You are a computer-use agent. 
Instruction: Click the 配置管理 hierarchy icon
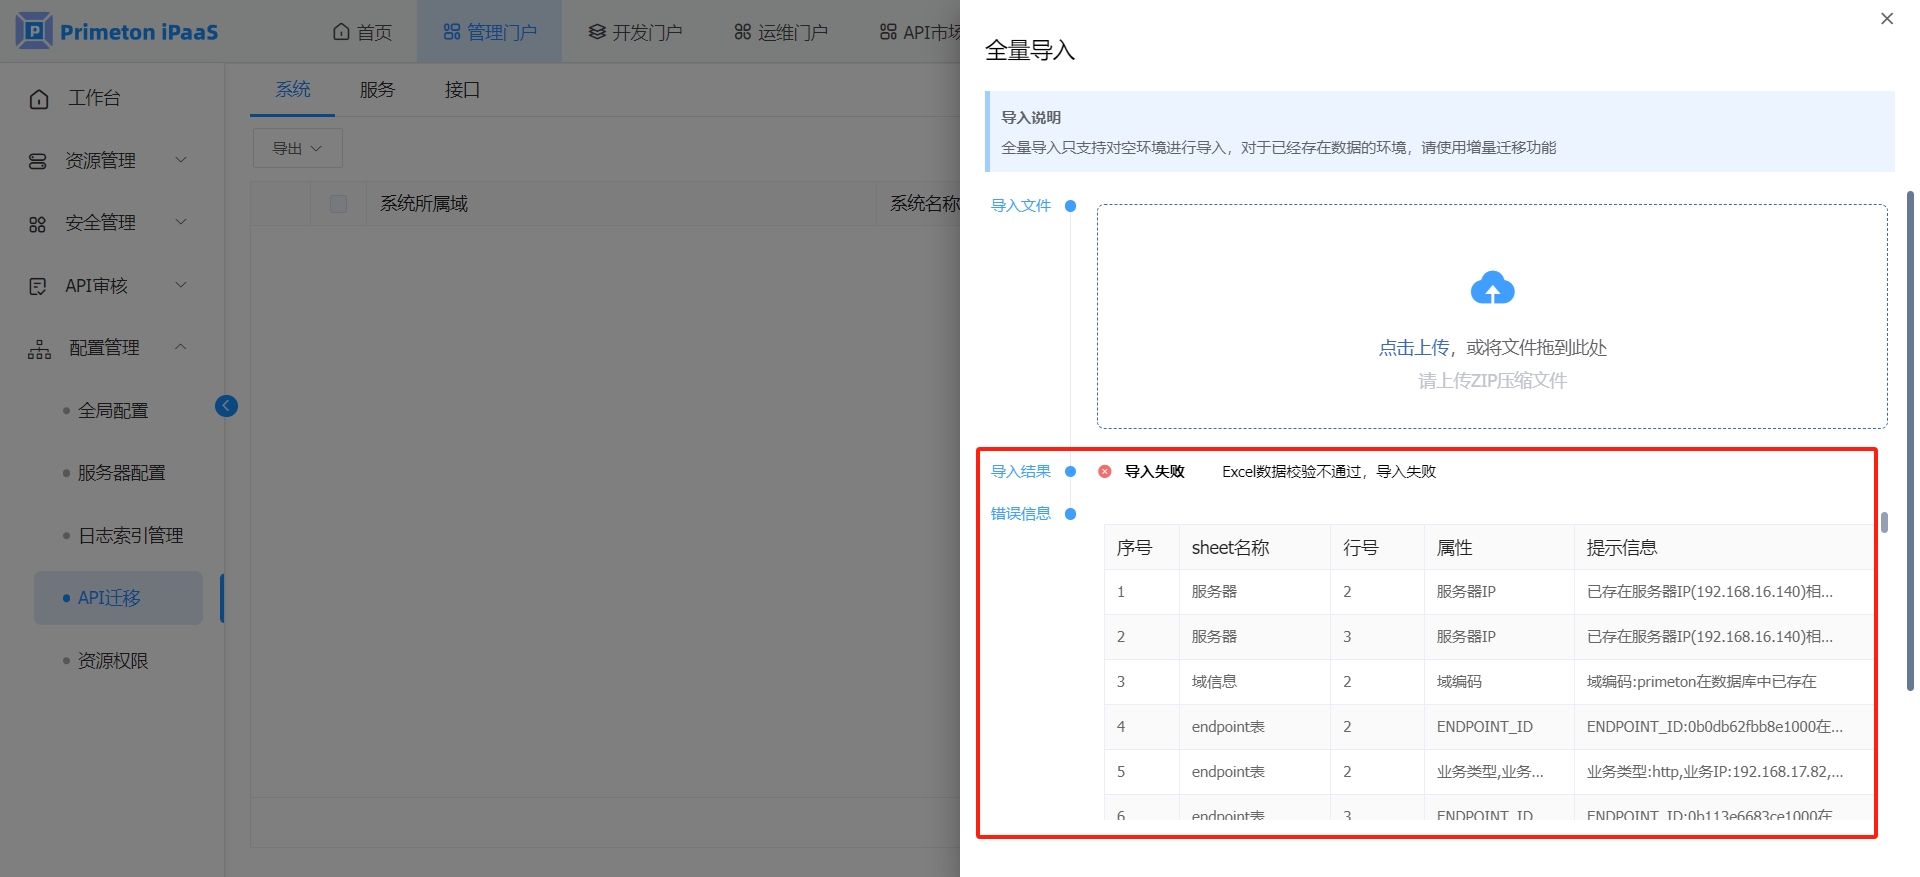[39, 349]
